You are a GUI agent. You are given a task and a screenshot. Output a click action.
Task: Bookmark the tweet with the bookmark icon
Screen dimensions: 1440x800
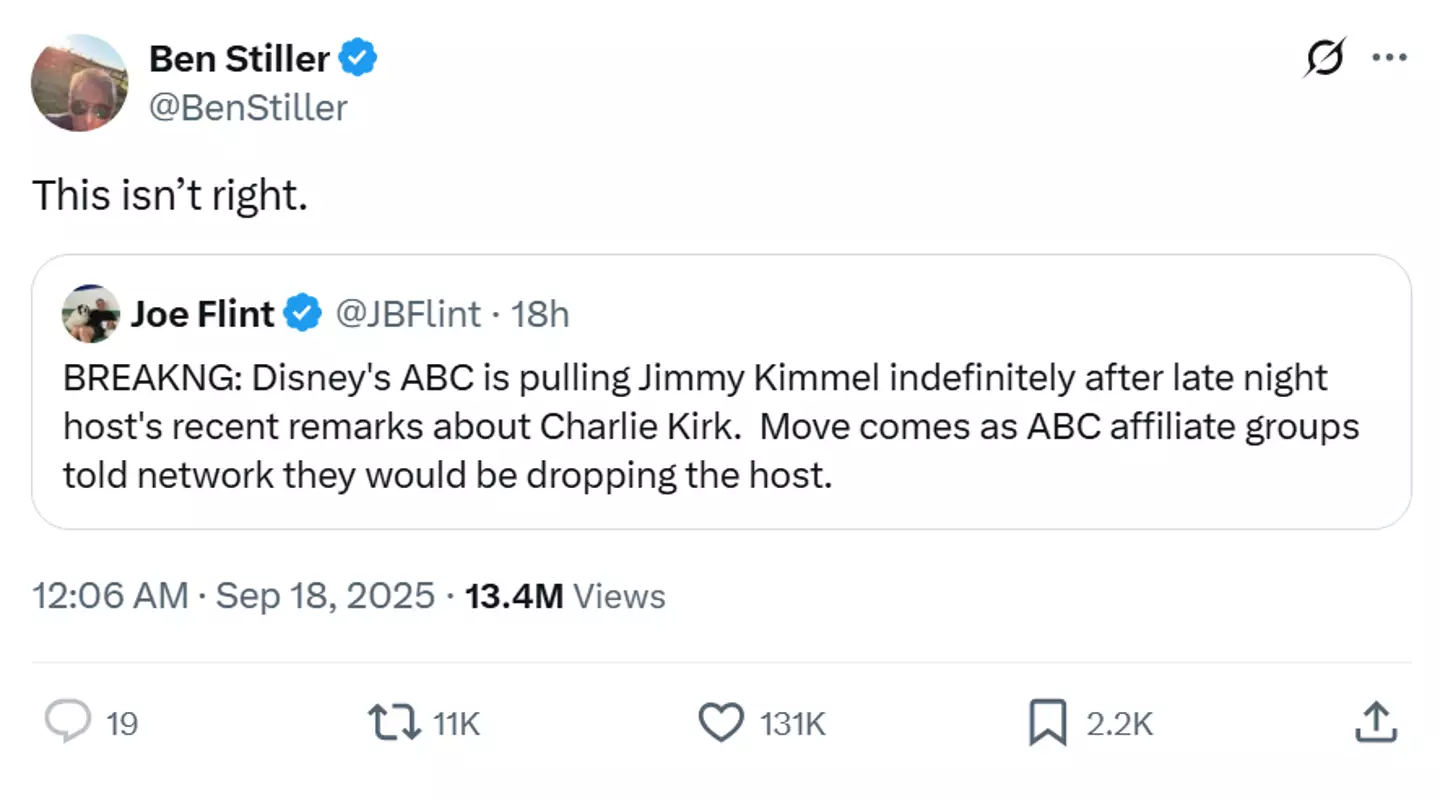click(x=1047, y=722)
